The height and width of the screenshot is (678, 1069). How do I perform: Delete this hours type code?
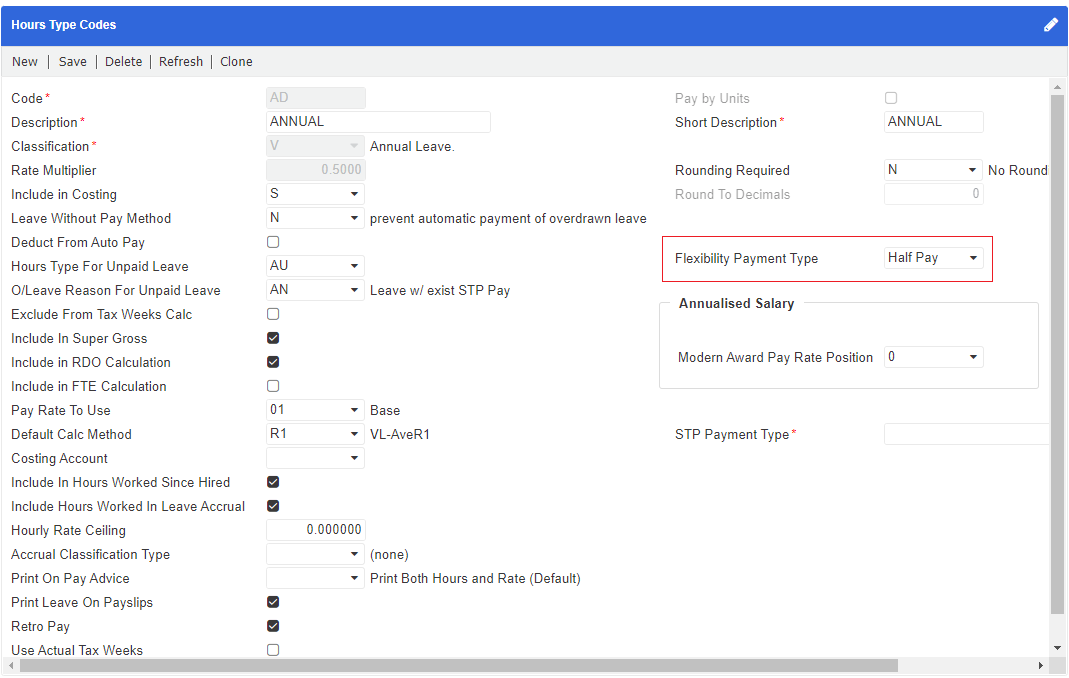point(123,61)
